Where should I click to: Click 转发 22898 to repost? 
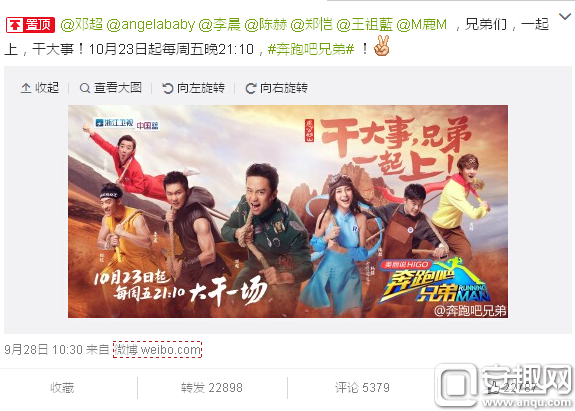212,388
